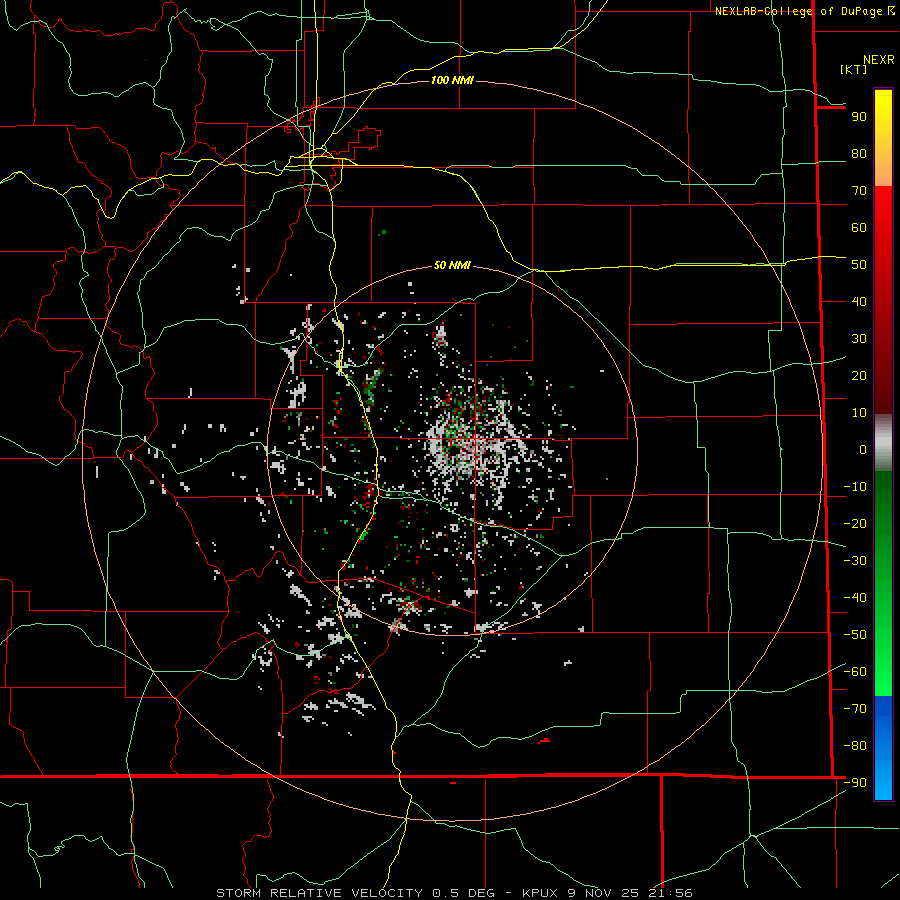Click the -90 value on velocity scale
The image size is (900, 900).
tap(855, 782)
